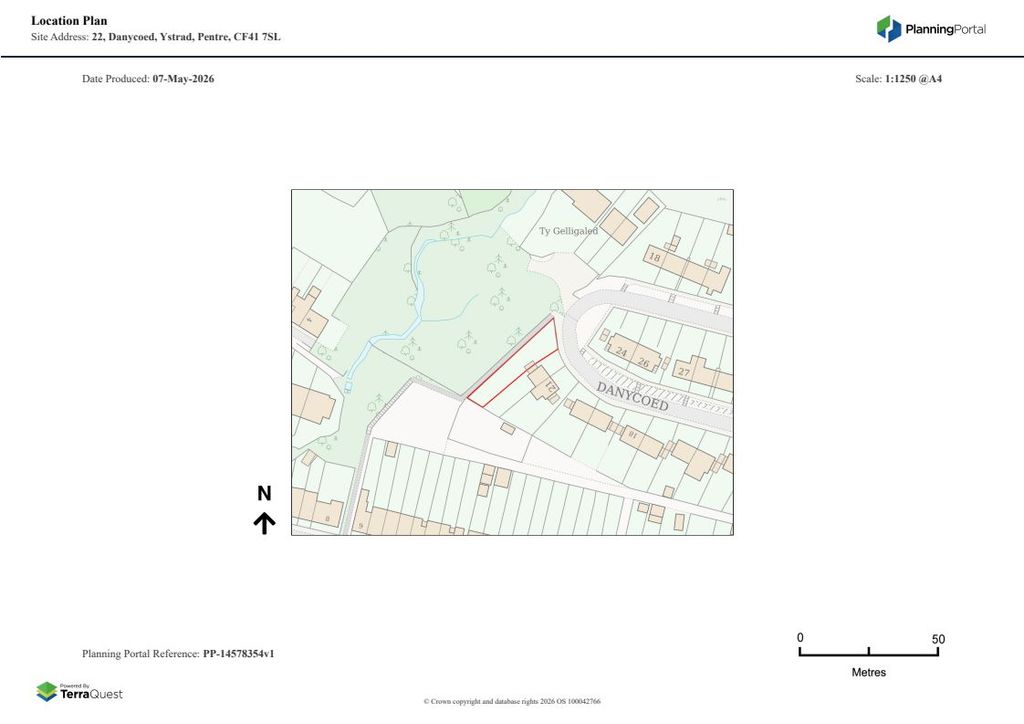
Task: Click building number 27 on map
Action: click(x=684, y=372)
